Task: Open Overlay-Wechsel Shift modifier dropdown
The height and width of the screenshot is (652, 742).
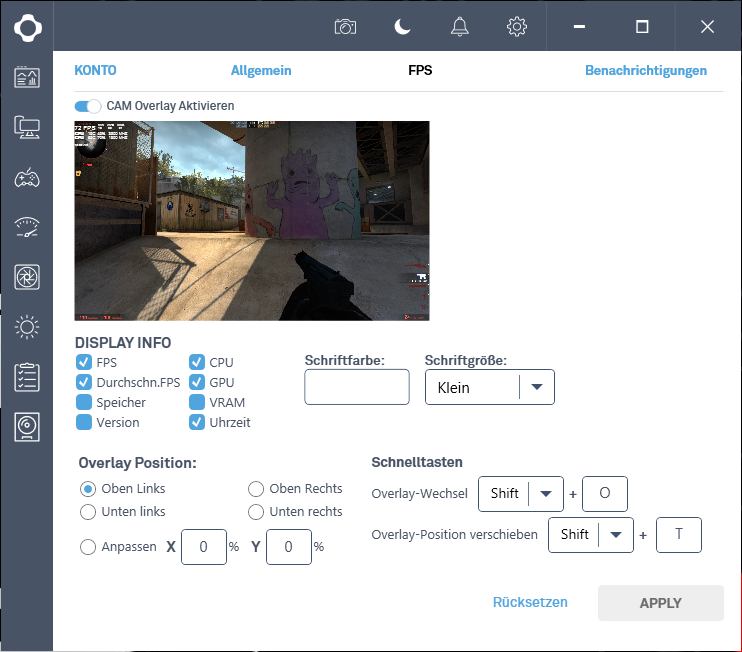Action: coord(521,494)
